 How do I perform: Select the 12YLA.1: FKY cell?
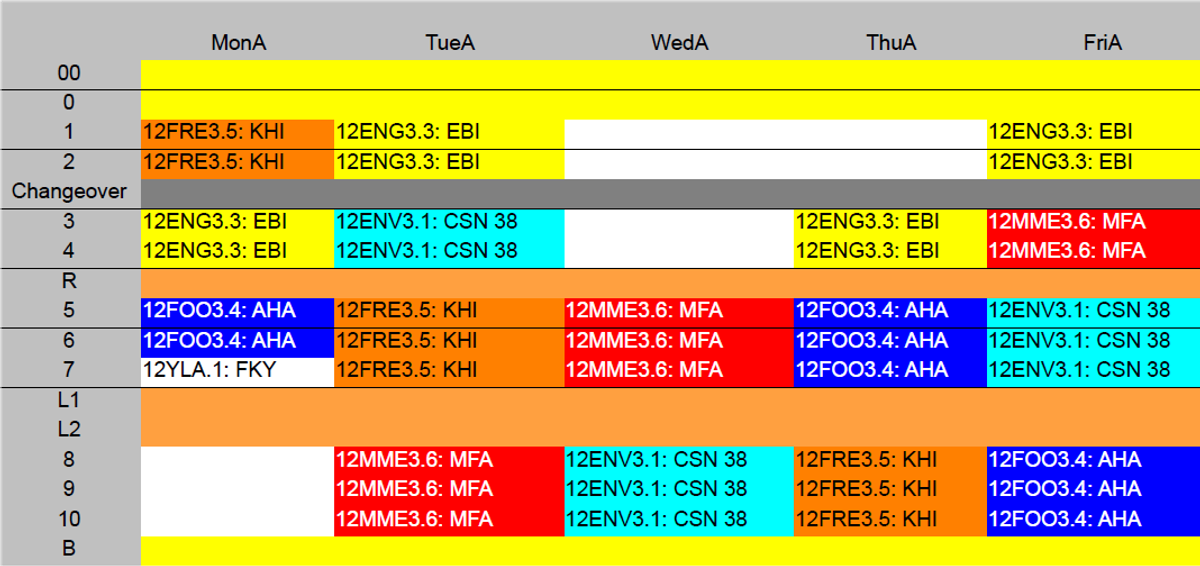[236, 371]
